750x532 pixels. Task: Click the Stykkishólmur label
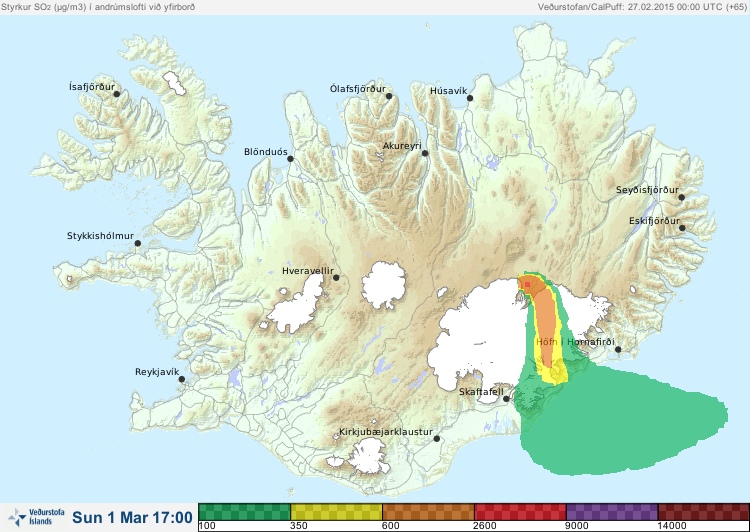click(100, 236)
